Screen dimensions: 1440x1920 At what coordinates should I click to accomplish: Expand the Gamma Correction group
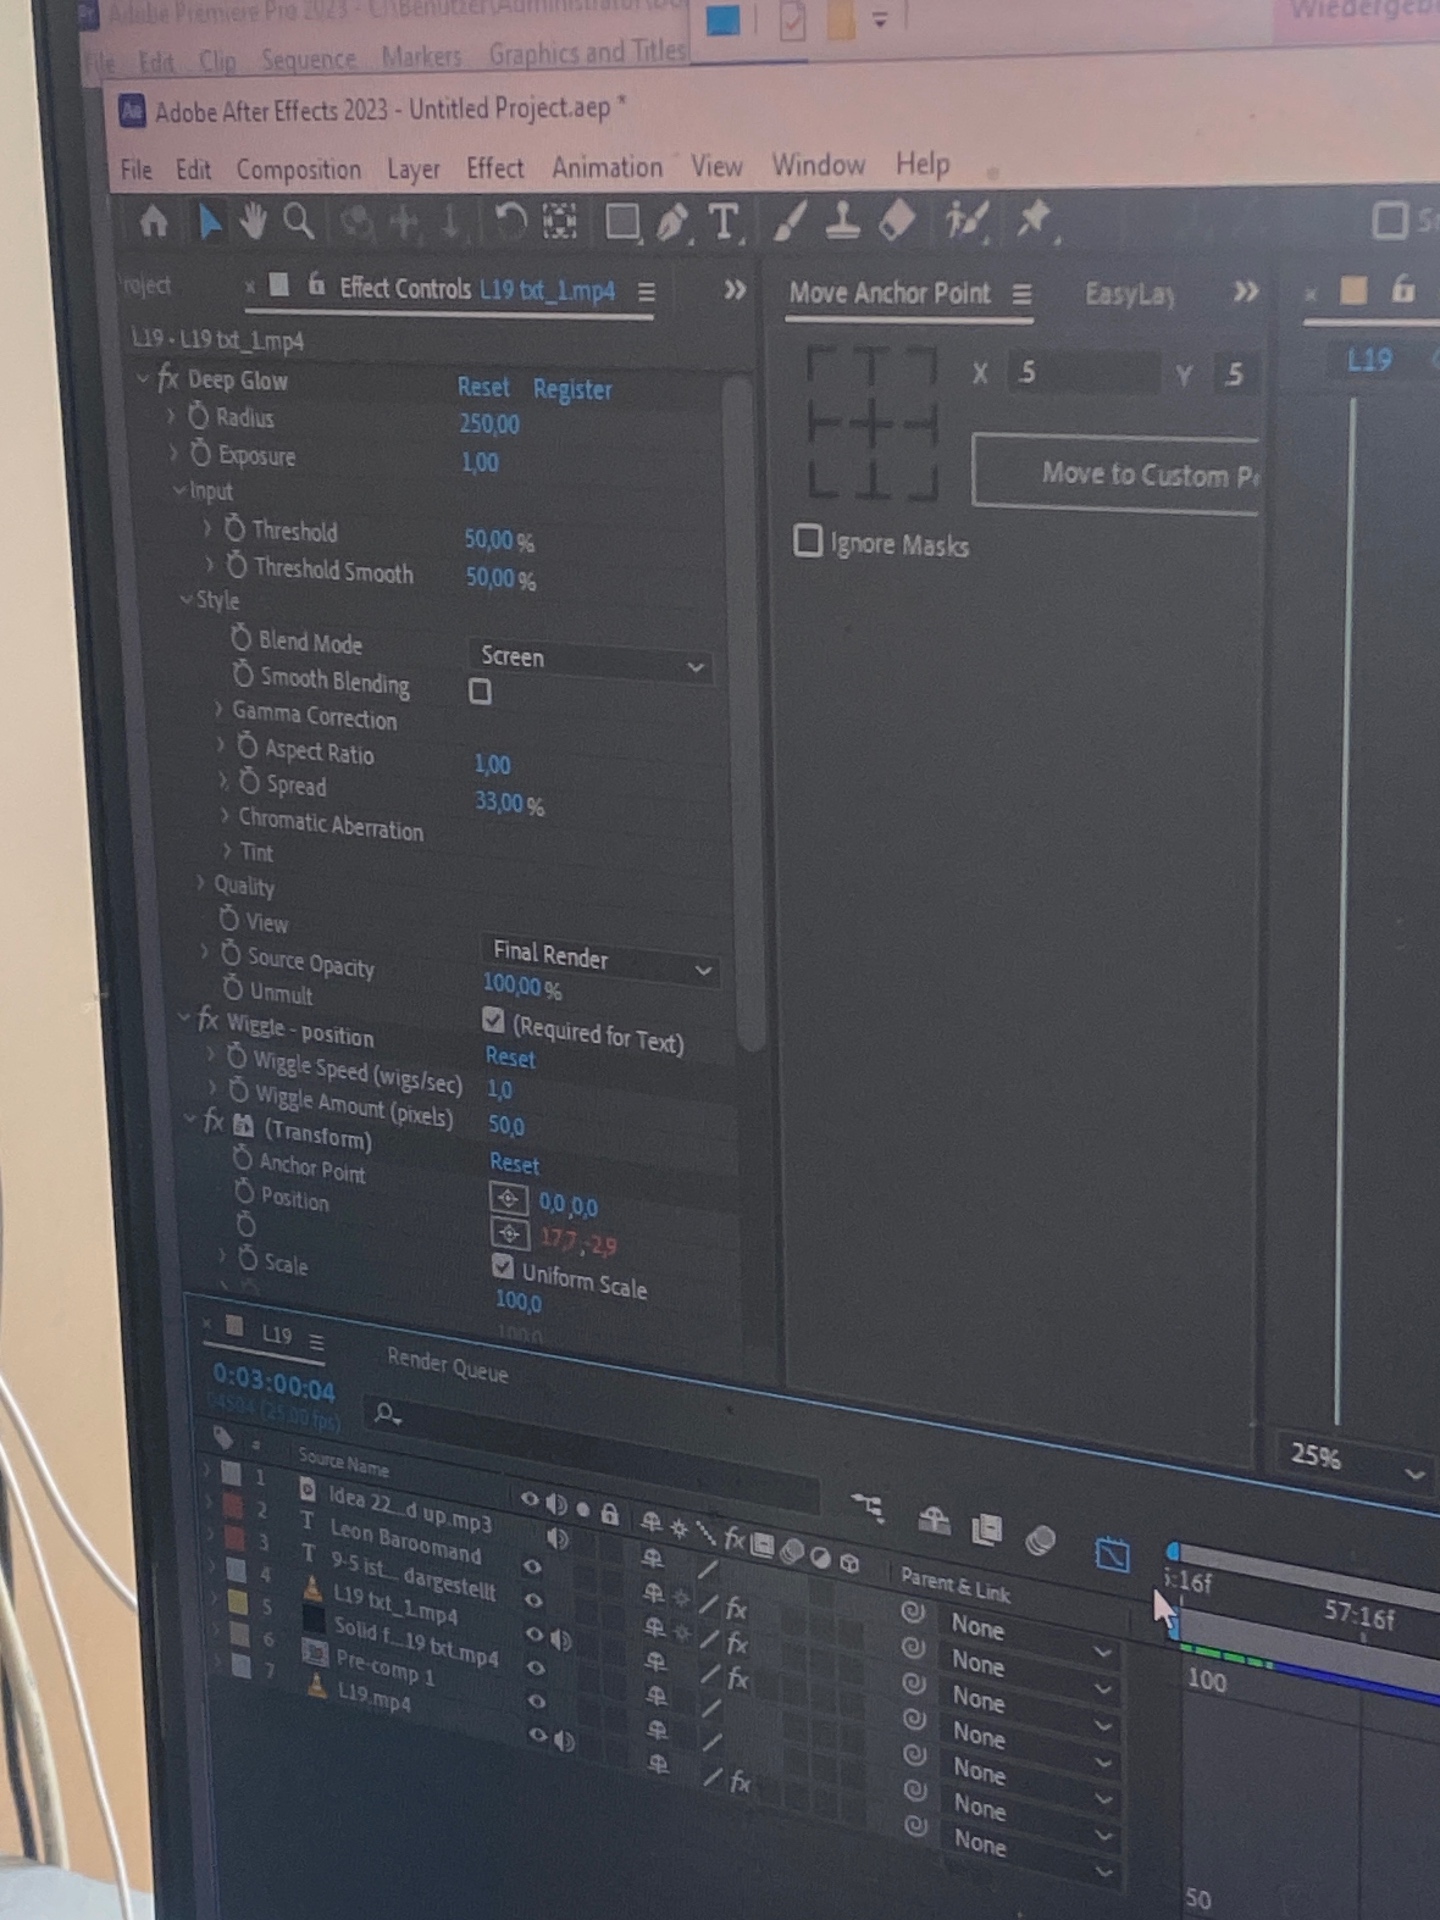point(219,710)
